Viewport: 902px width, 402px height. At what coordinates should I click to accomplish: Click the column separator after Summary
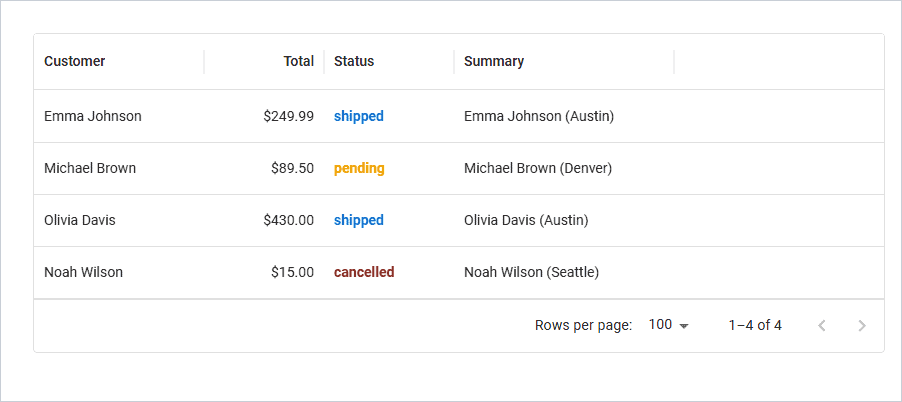(x=674, y=62)
